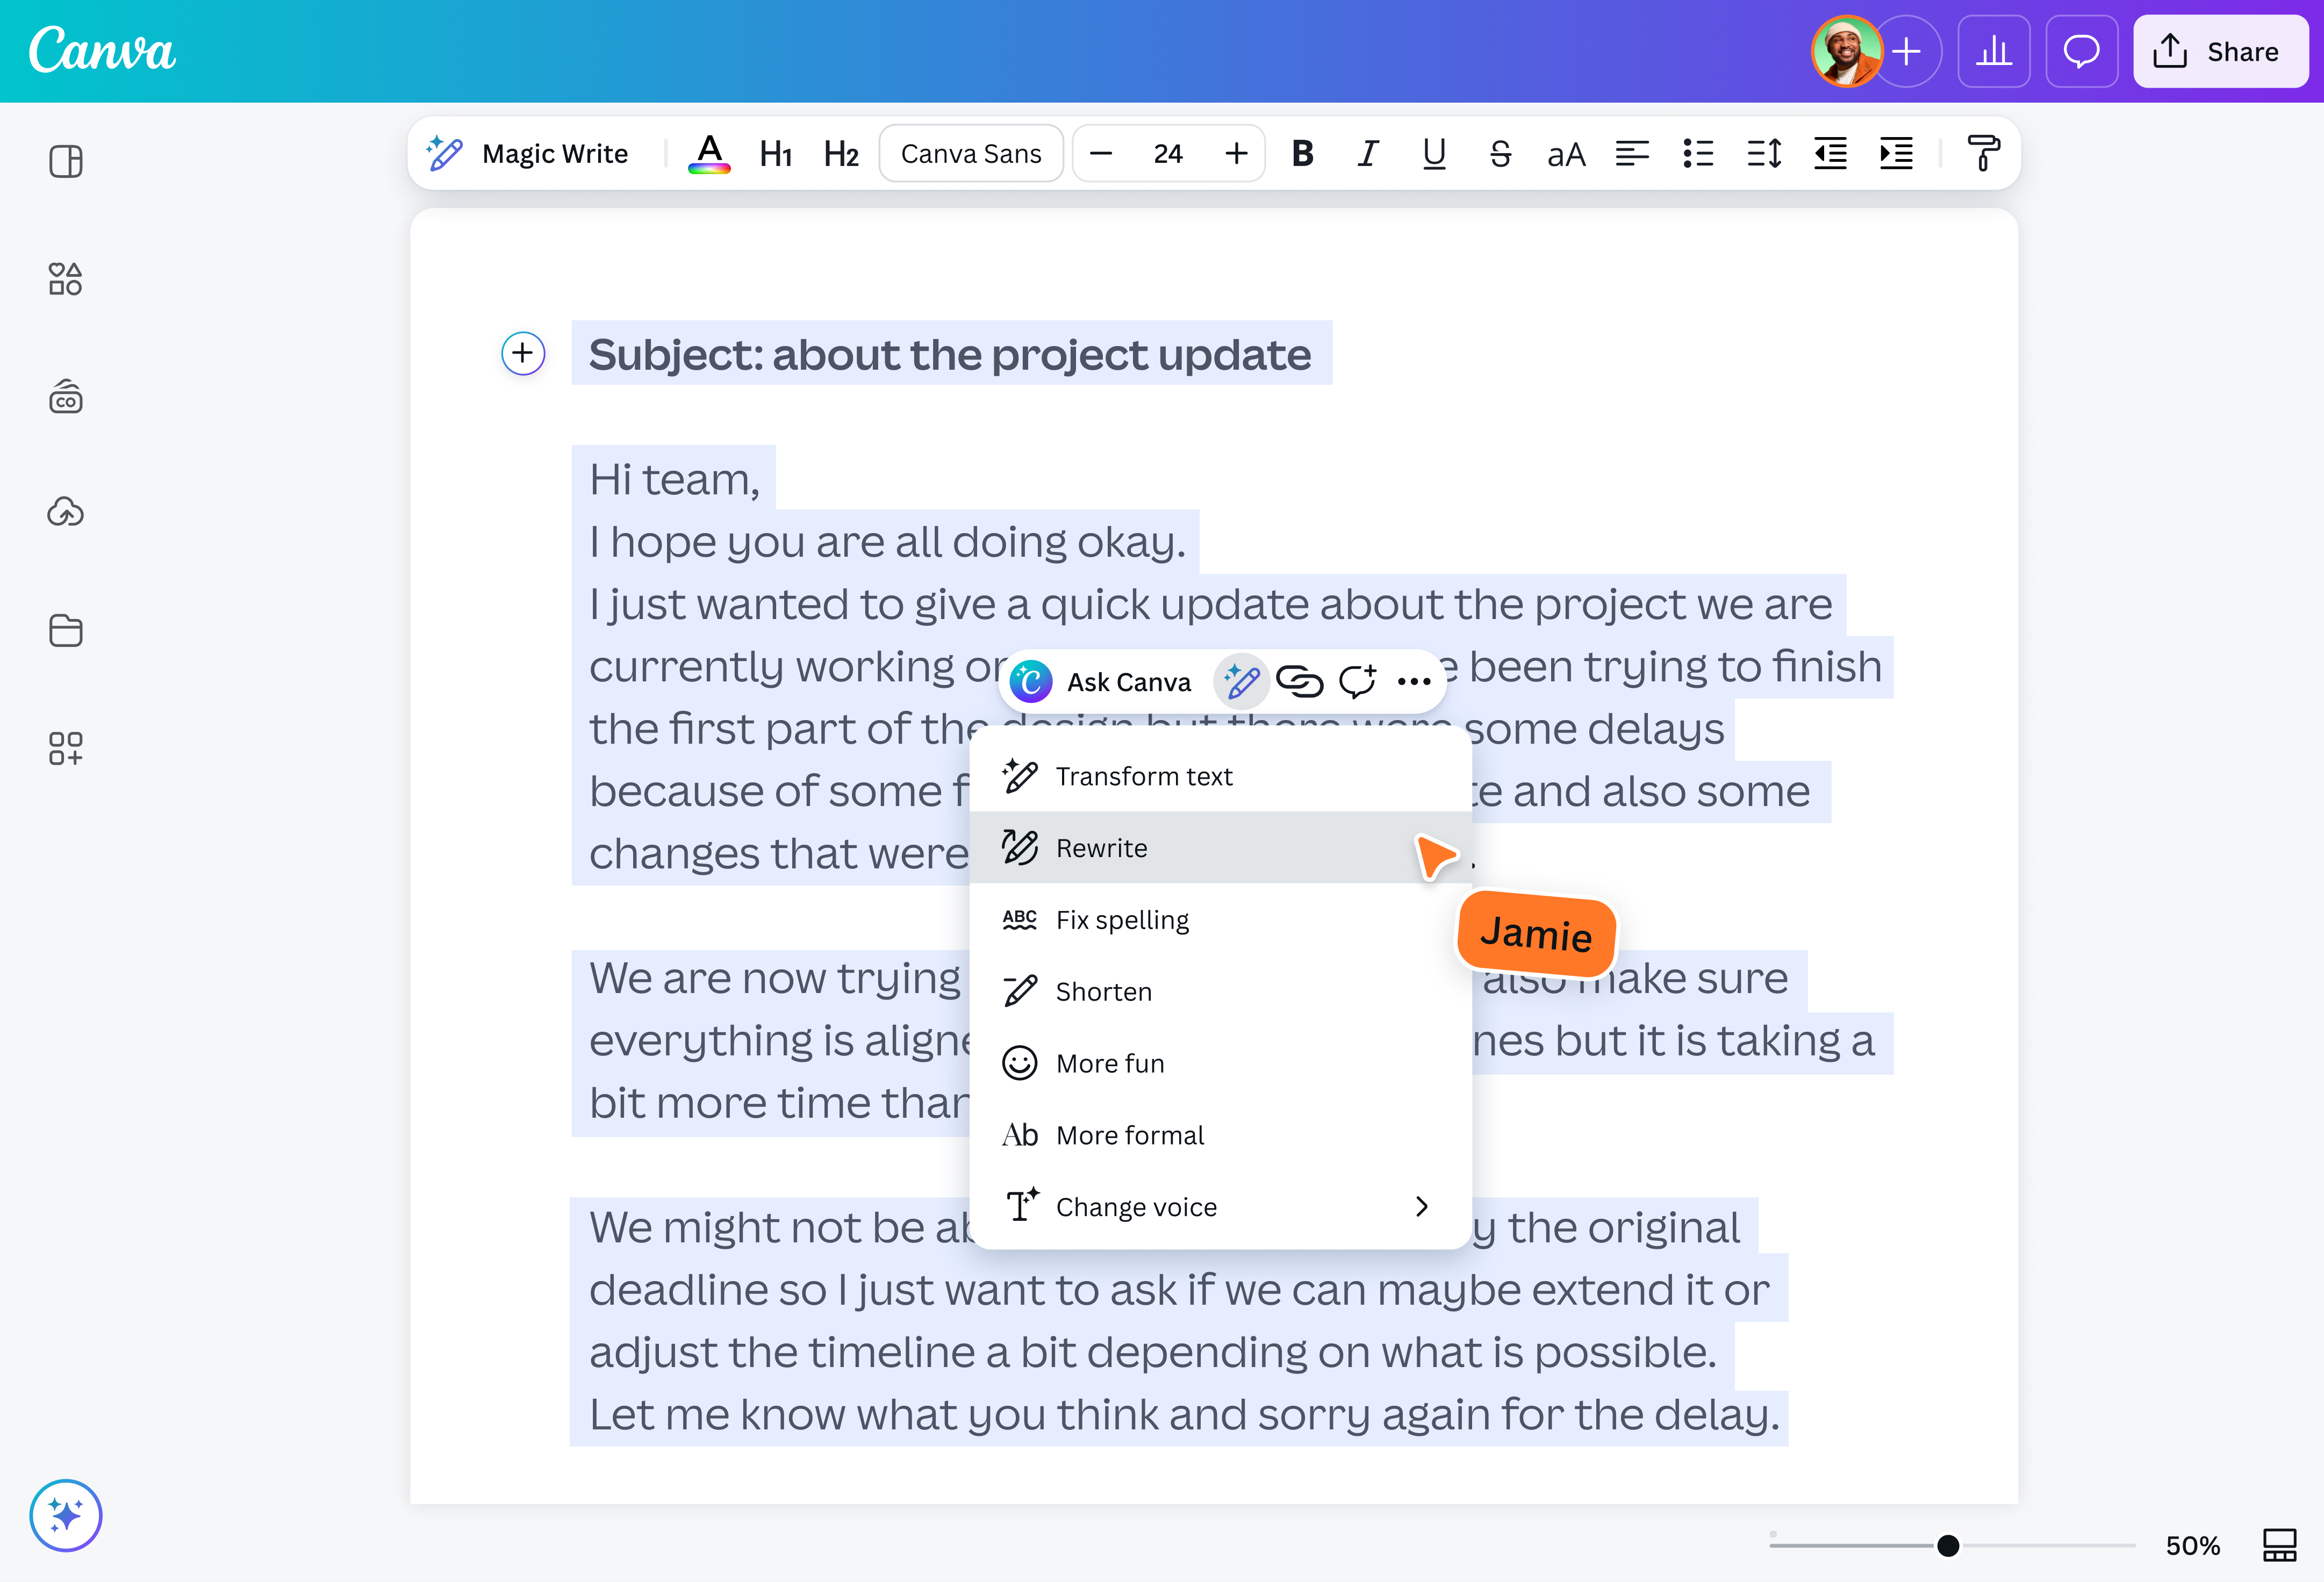Image resolution: width=2324 pixels, height=1582 pixels.
Task: Apply Heading 1 style
Action: [775, 154]
